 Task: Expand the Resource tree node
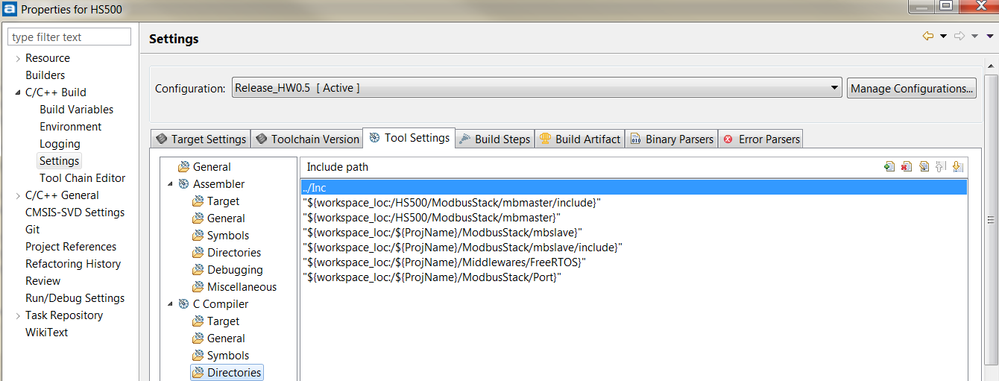tap(17, 58)
